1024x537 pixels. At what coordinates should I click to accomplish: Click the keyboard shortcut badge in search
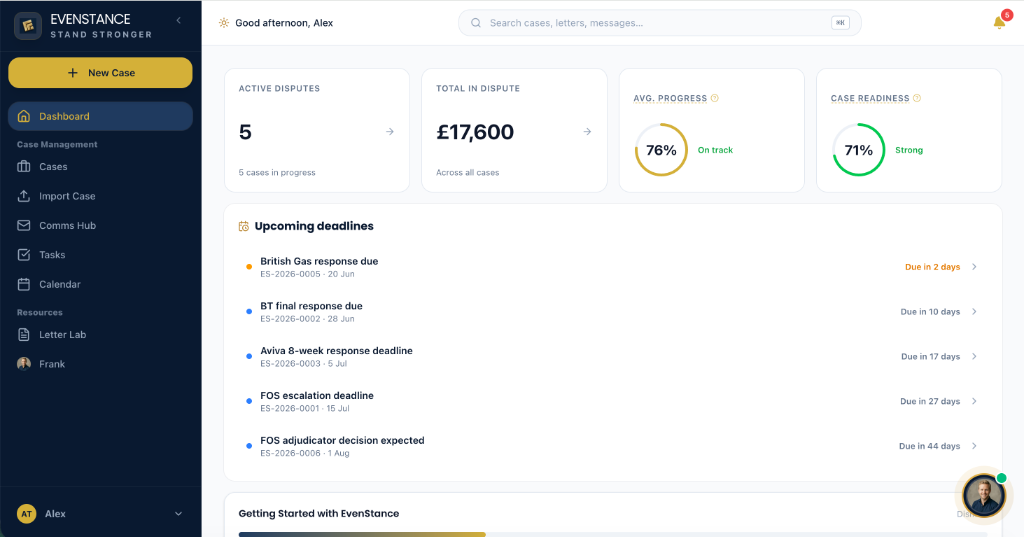[x=840, y=23]
